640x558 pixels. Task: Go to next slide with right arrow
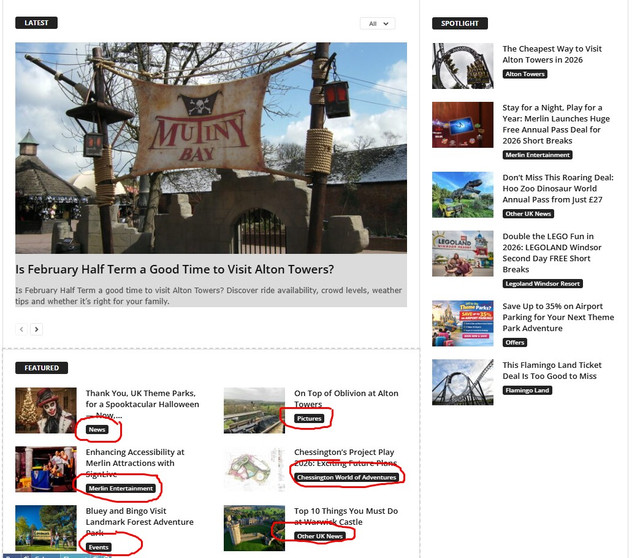[37, 329]
